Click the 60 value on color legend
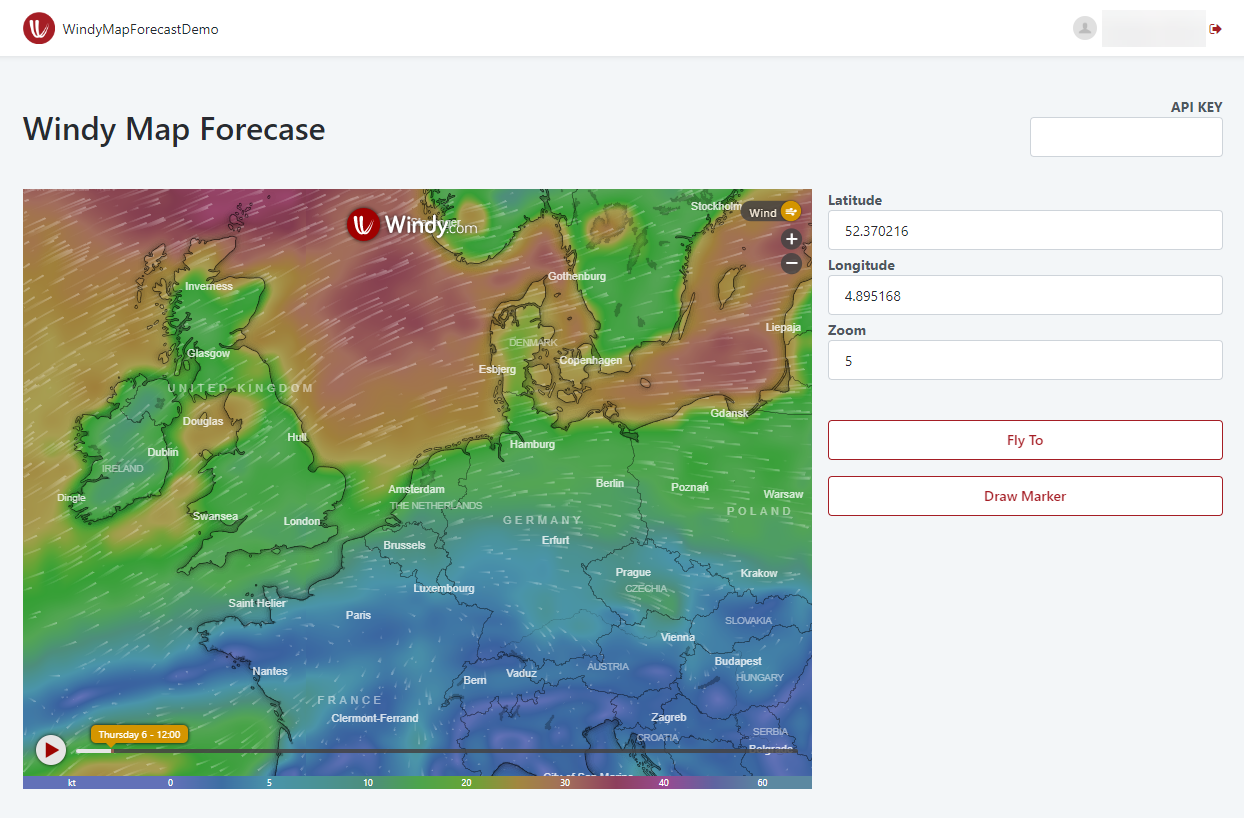The width and height of the screenshot is (1244, 818). pos(763,783)
